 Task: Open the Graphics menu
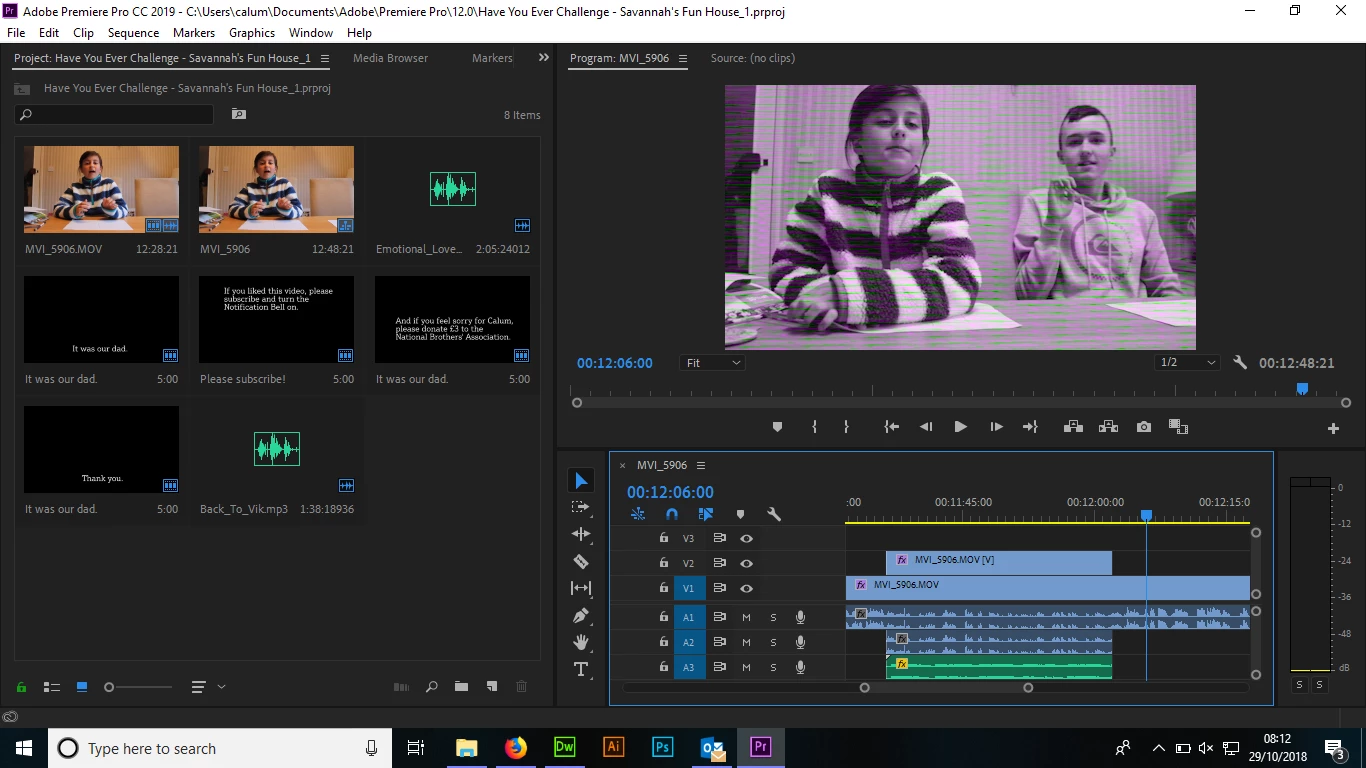(x=252, y=33)
